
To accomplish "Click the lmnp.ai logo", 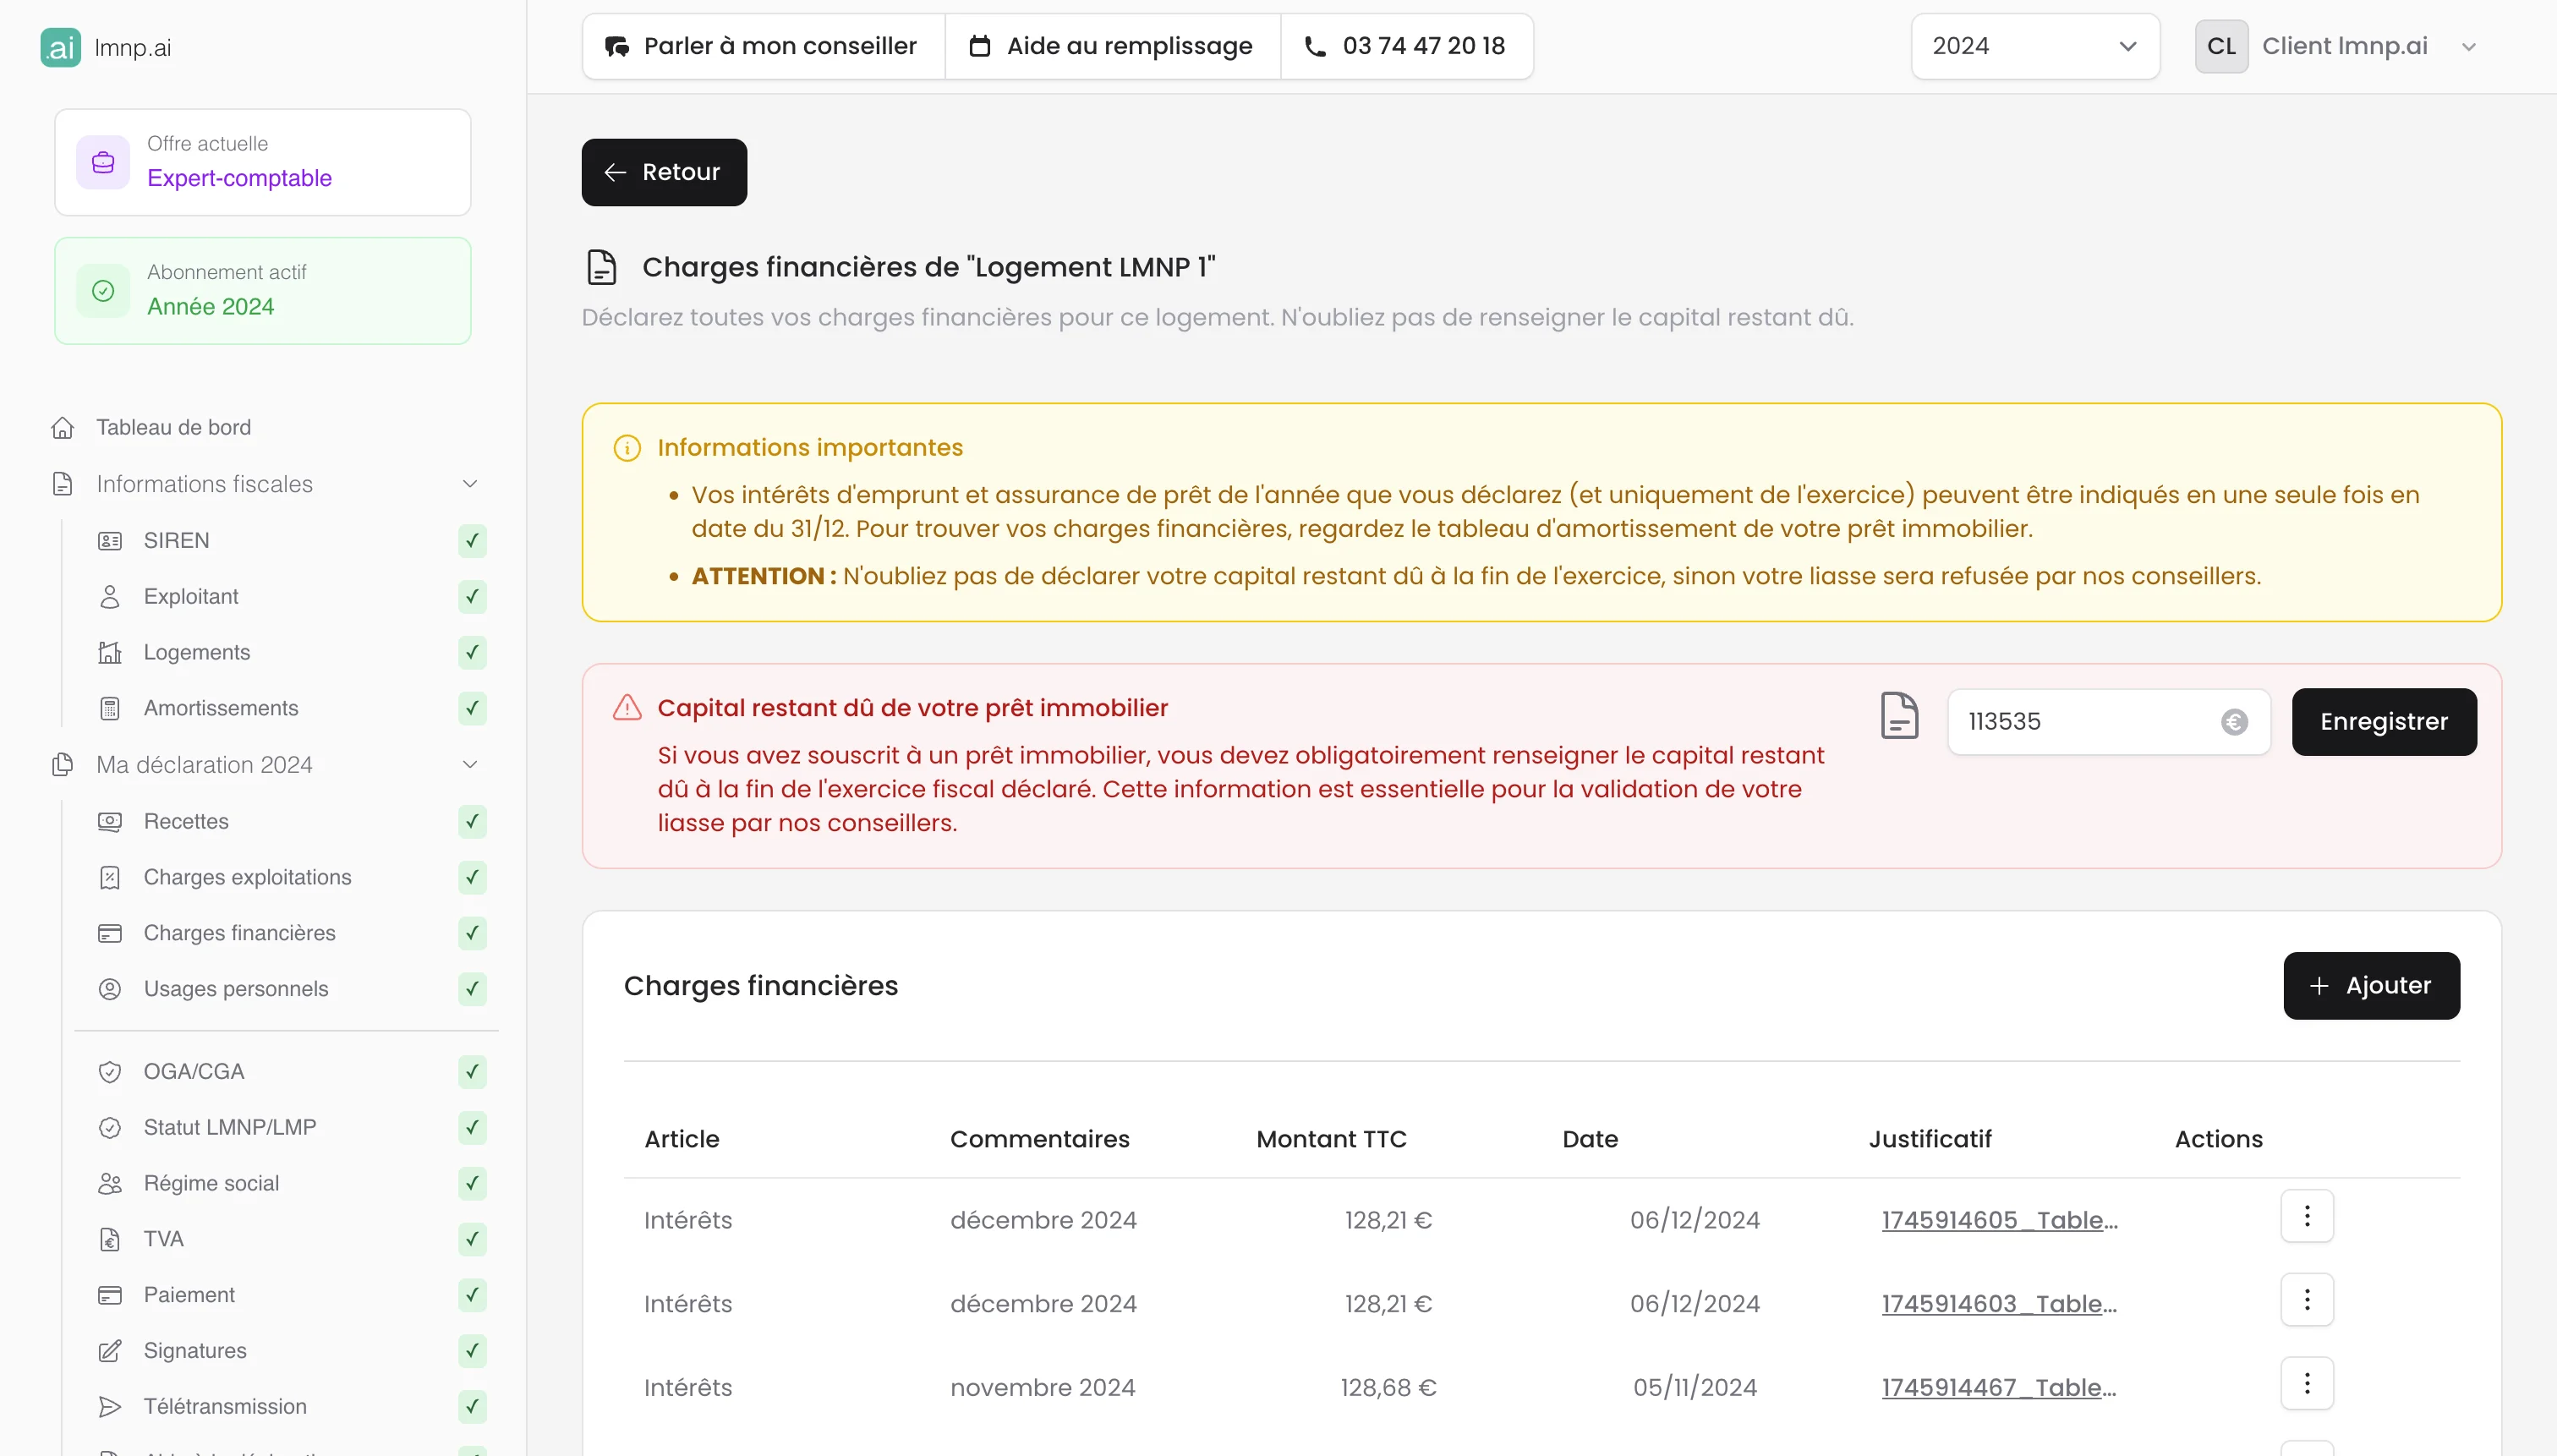I will coord(105,46).
